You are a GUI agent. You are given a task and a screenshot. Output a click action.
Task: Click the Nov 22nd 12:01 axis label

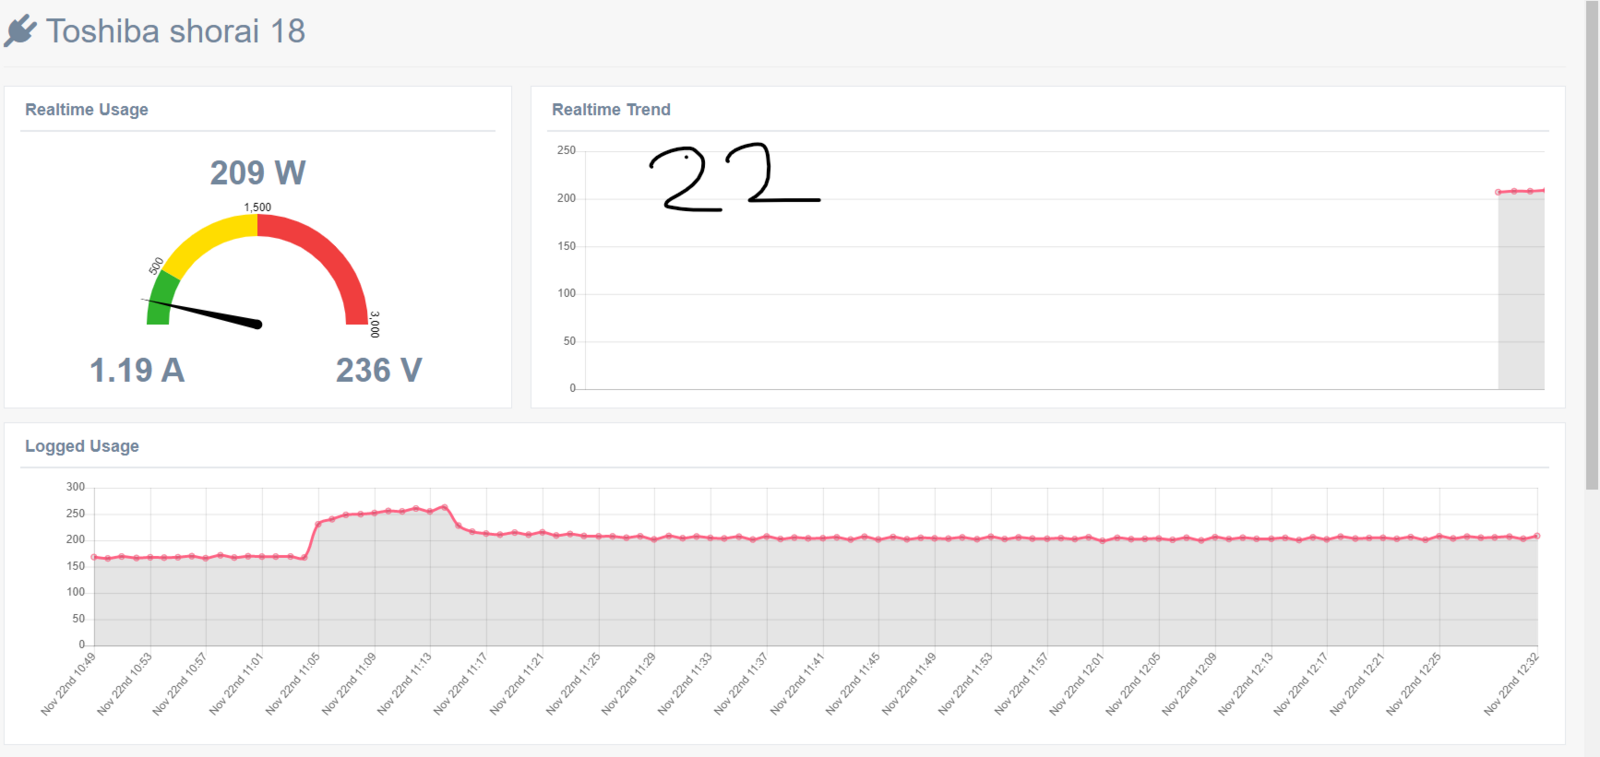click(1077, 684)
